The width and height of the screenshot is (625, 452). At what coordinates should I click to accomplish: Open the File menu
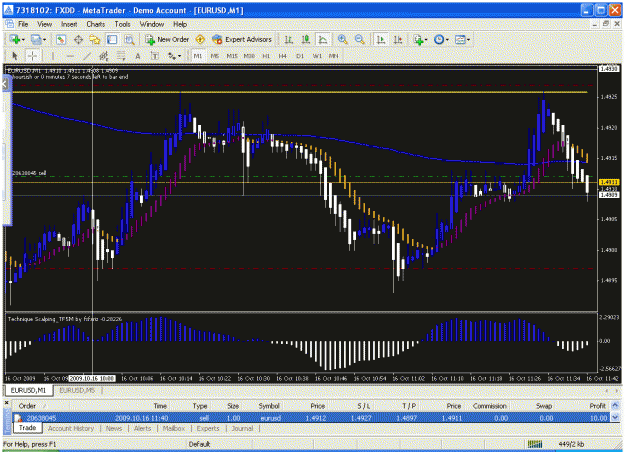point(23,24)
